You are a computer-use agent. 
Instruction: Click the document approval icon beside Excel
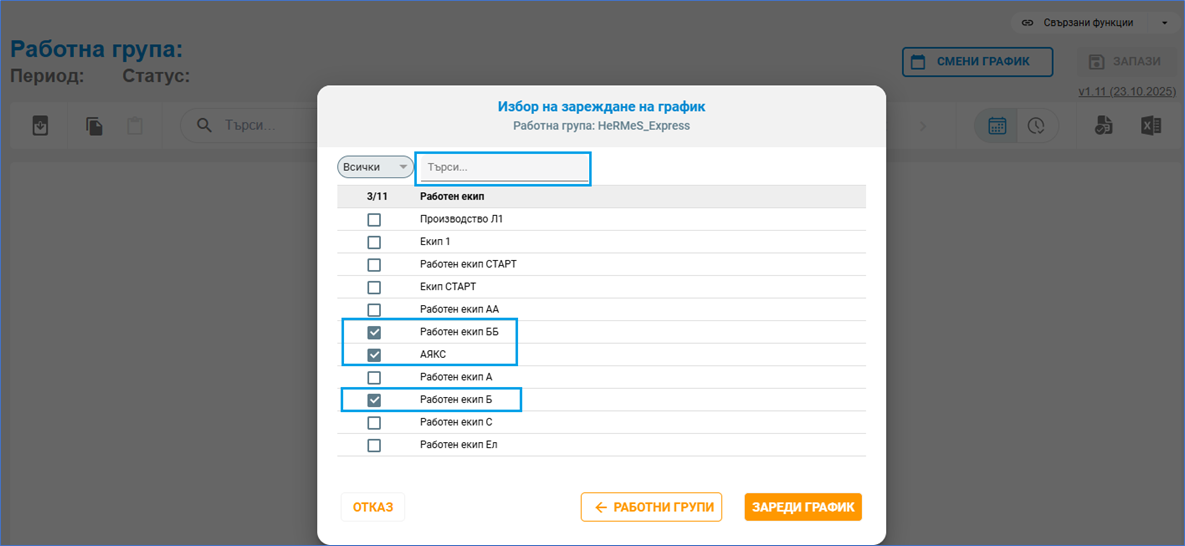point(1103,126)
